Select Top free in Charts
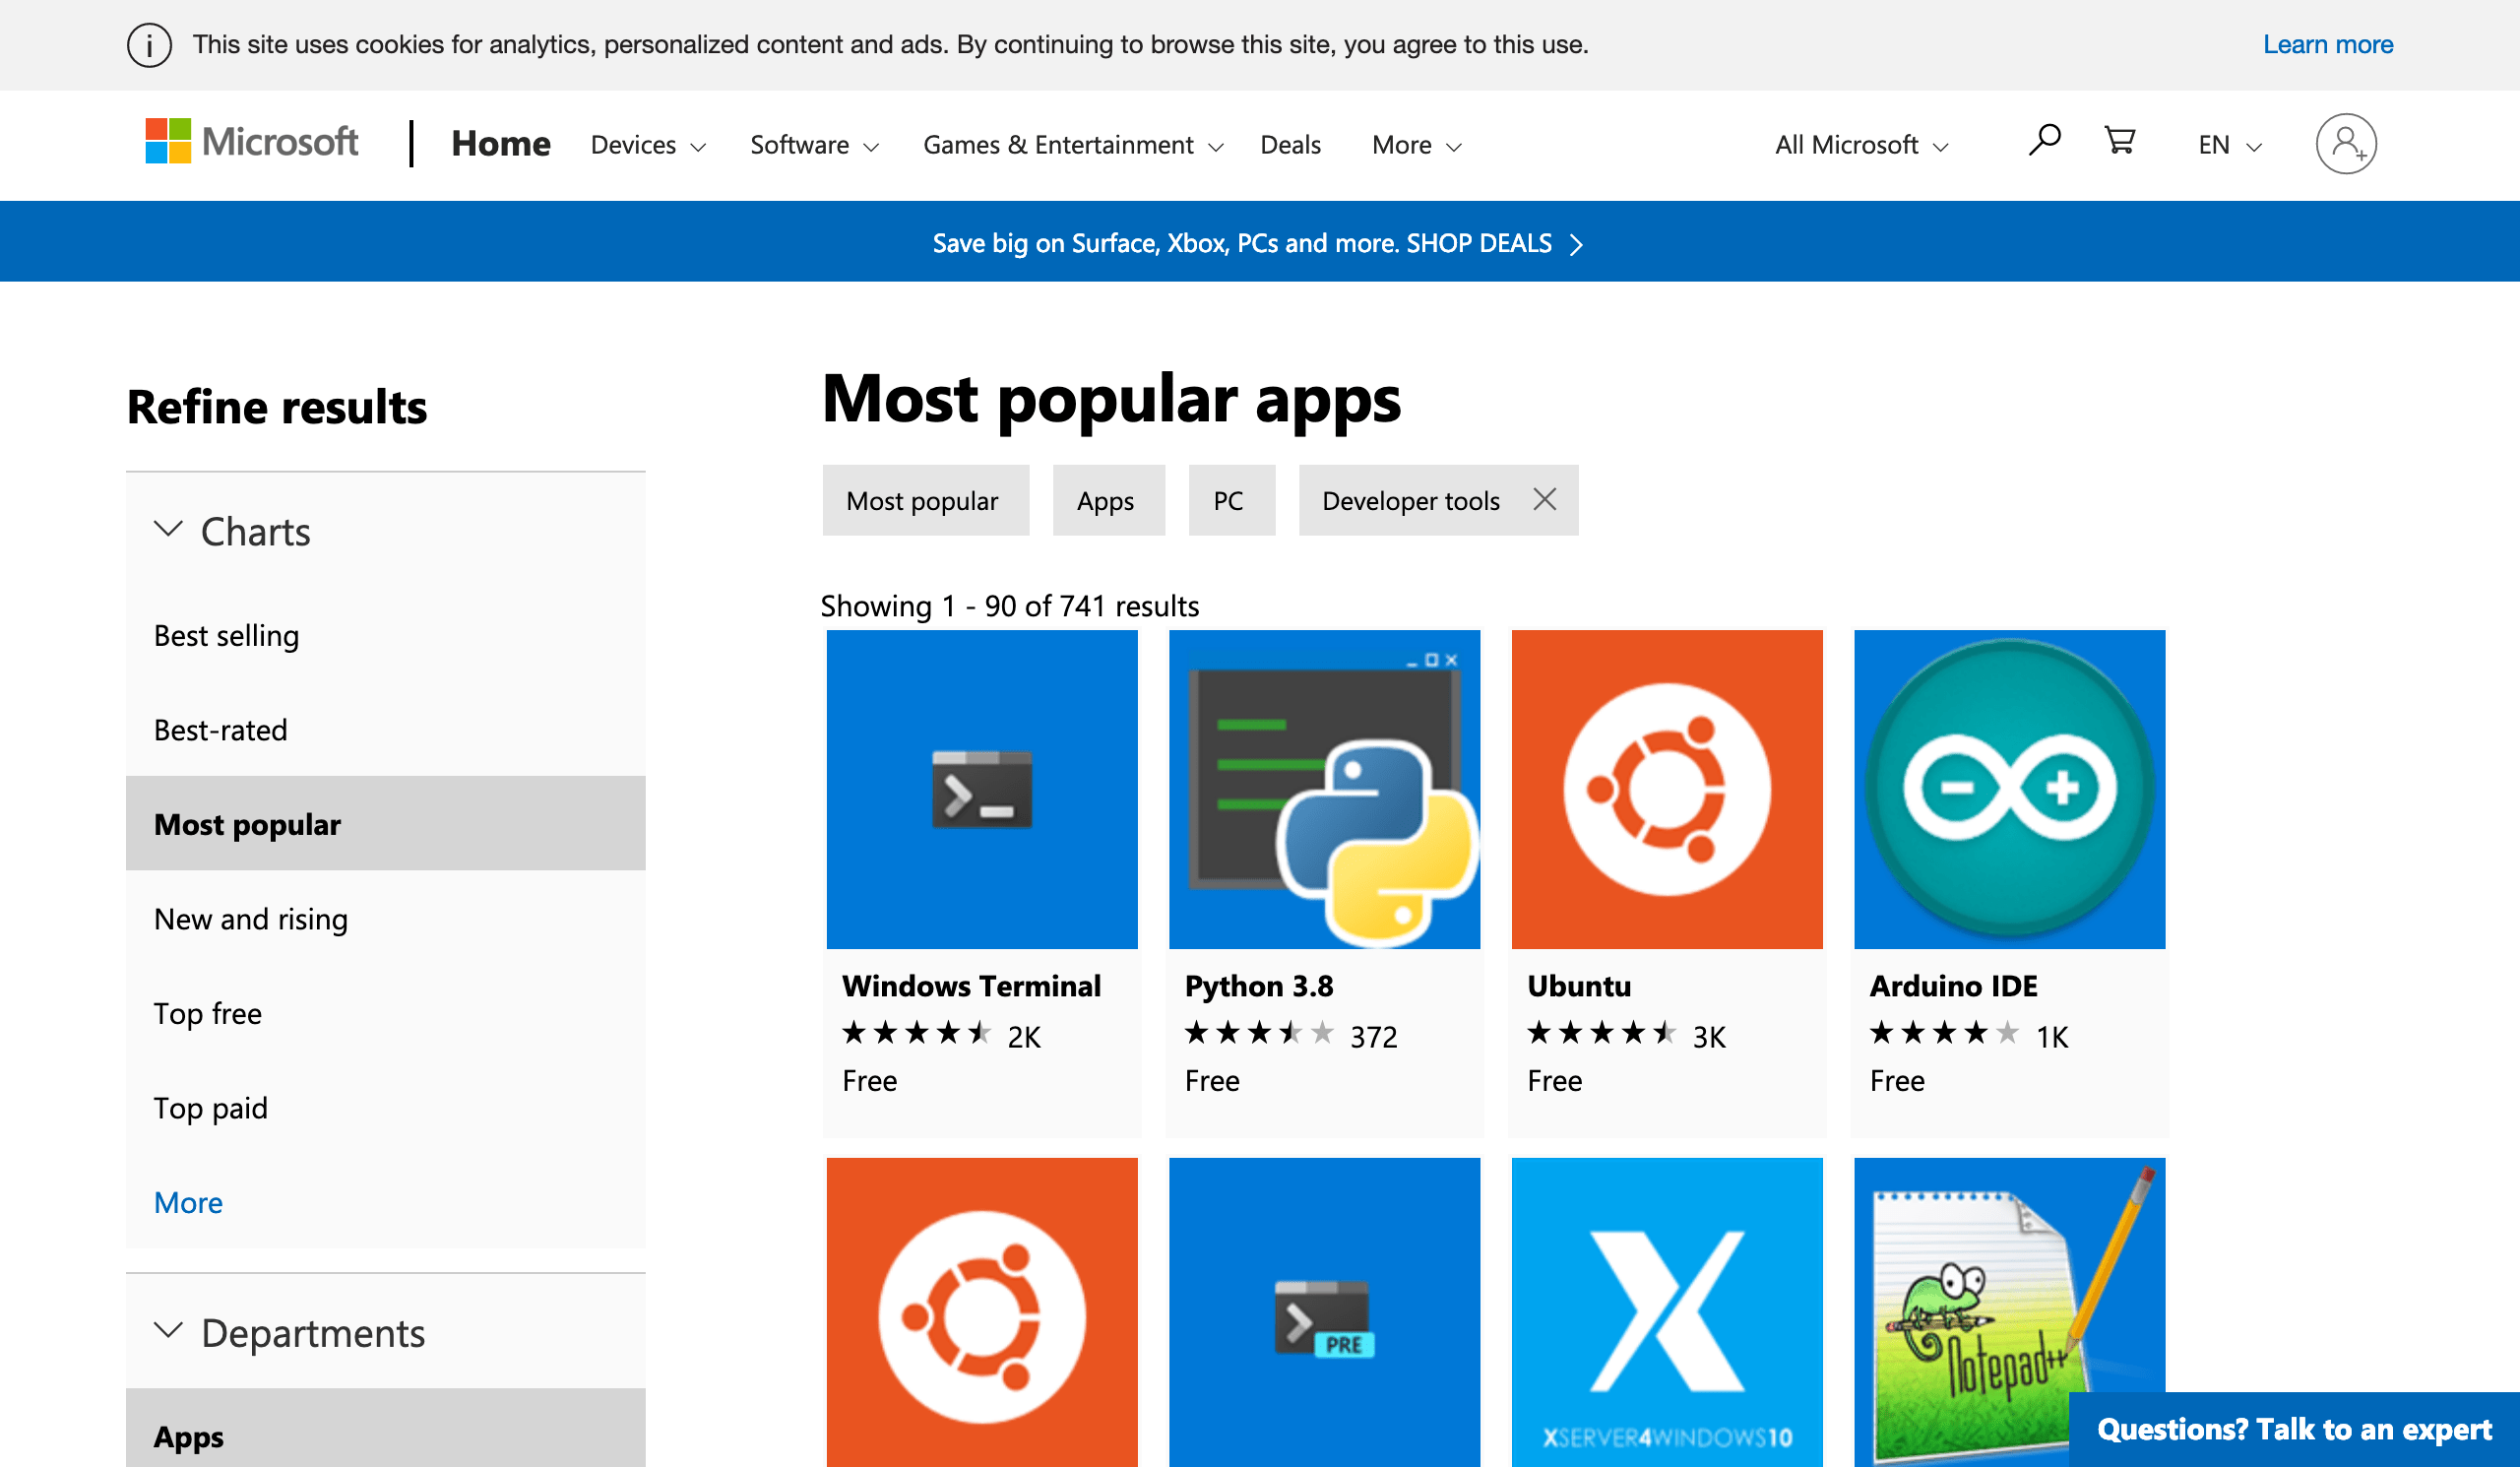2520x1467 pixels. pyautogui.click(x=207, y=1013)
